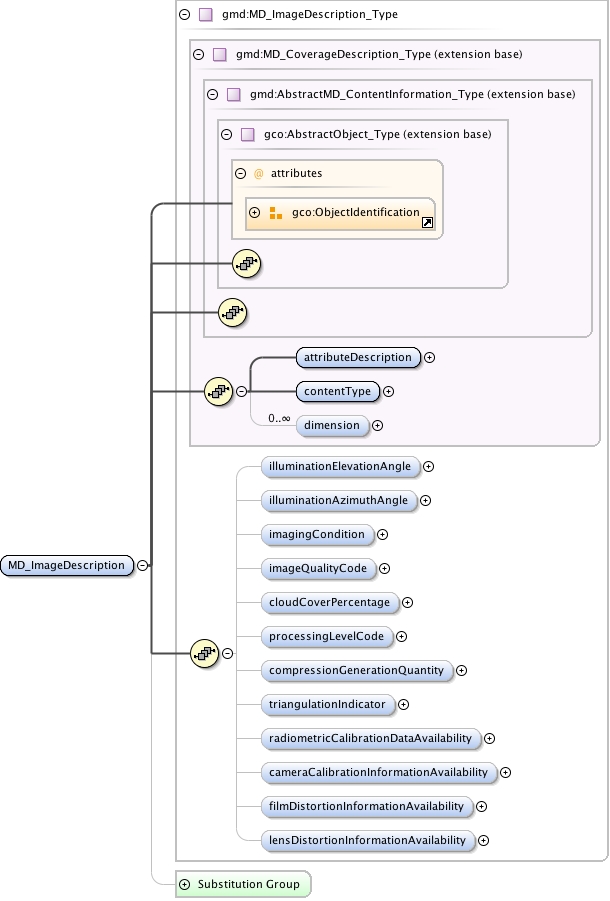Expand cameraCalibrationInformationAvailability element

[505, 772]
